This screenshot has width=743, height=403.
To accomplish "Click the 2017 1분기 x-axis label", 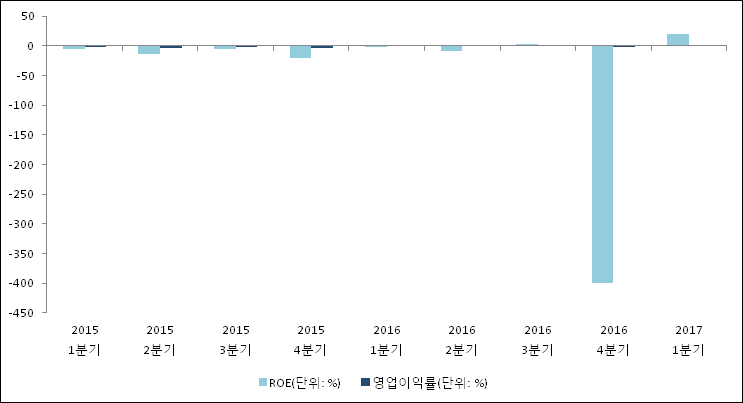I will pyautogui.click(x=689, y=340).
